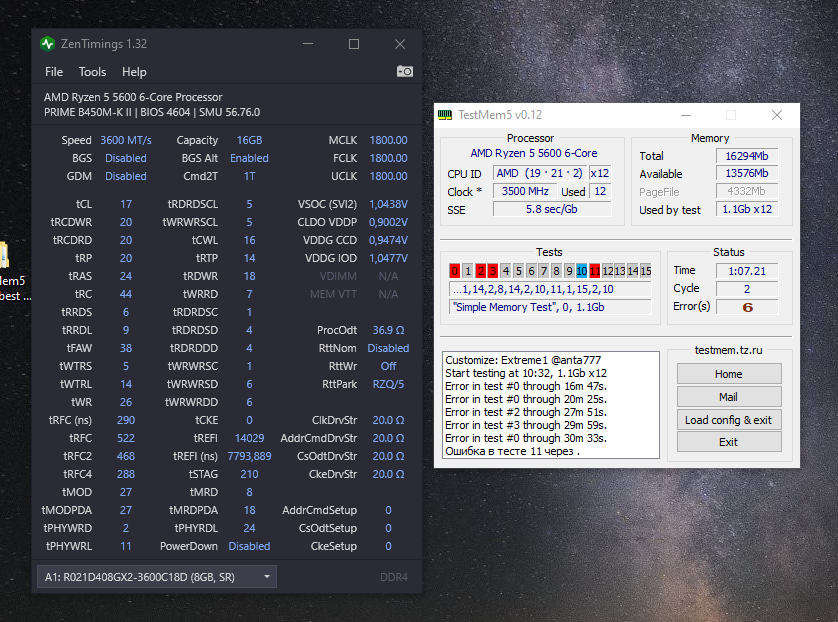
Task: Click the tRFC value 522
Action: point(126,438)
